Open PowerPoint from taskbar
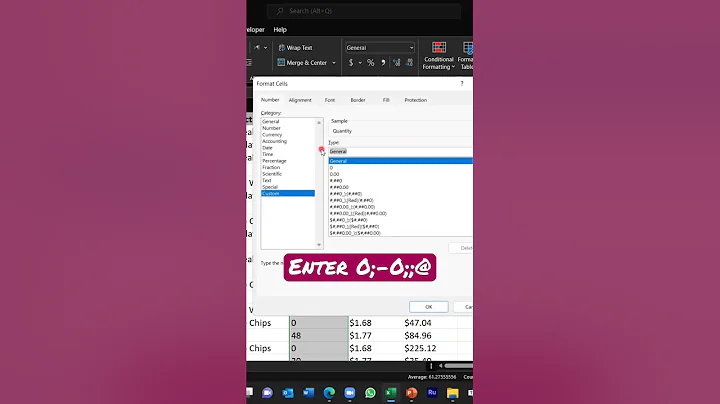This screenshot has width=720, height=404. (411, 393)
